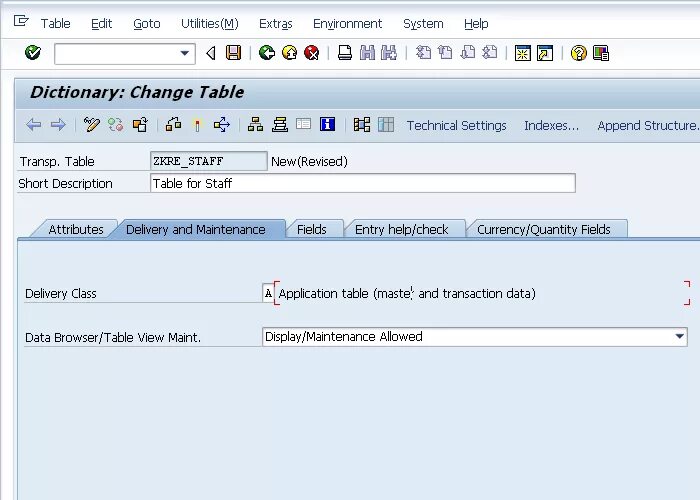Viewport: 700px width, 500px height.
Task: Open Technical Settings
Action: point(456,125)
